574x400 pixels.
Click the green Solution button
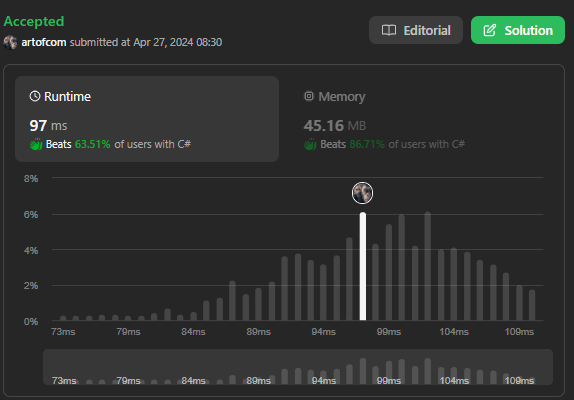(x=518, y=30)
